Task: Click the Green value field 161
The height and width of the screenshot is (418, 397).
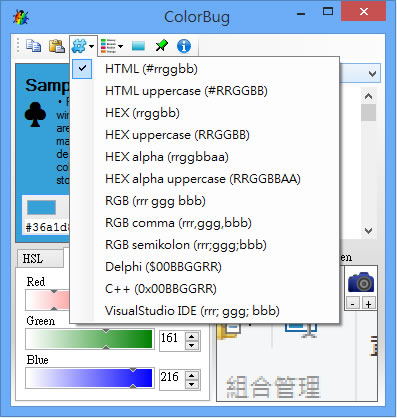Action: click(172, 340)
